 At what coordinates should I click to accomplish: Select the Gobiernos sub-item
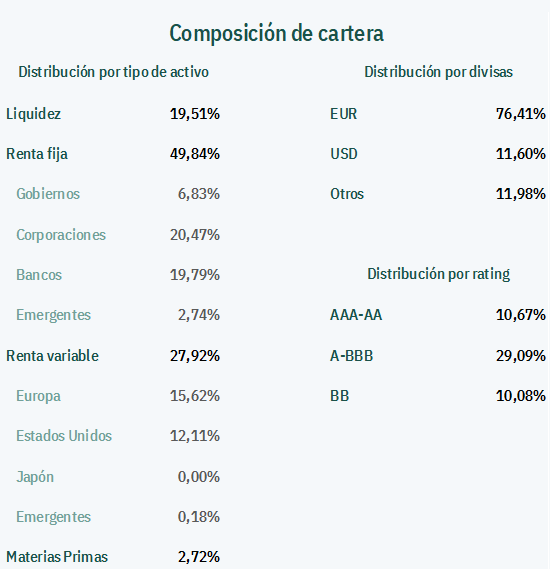pyautogui.click(x=48, y=194)
